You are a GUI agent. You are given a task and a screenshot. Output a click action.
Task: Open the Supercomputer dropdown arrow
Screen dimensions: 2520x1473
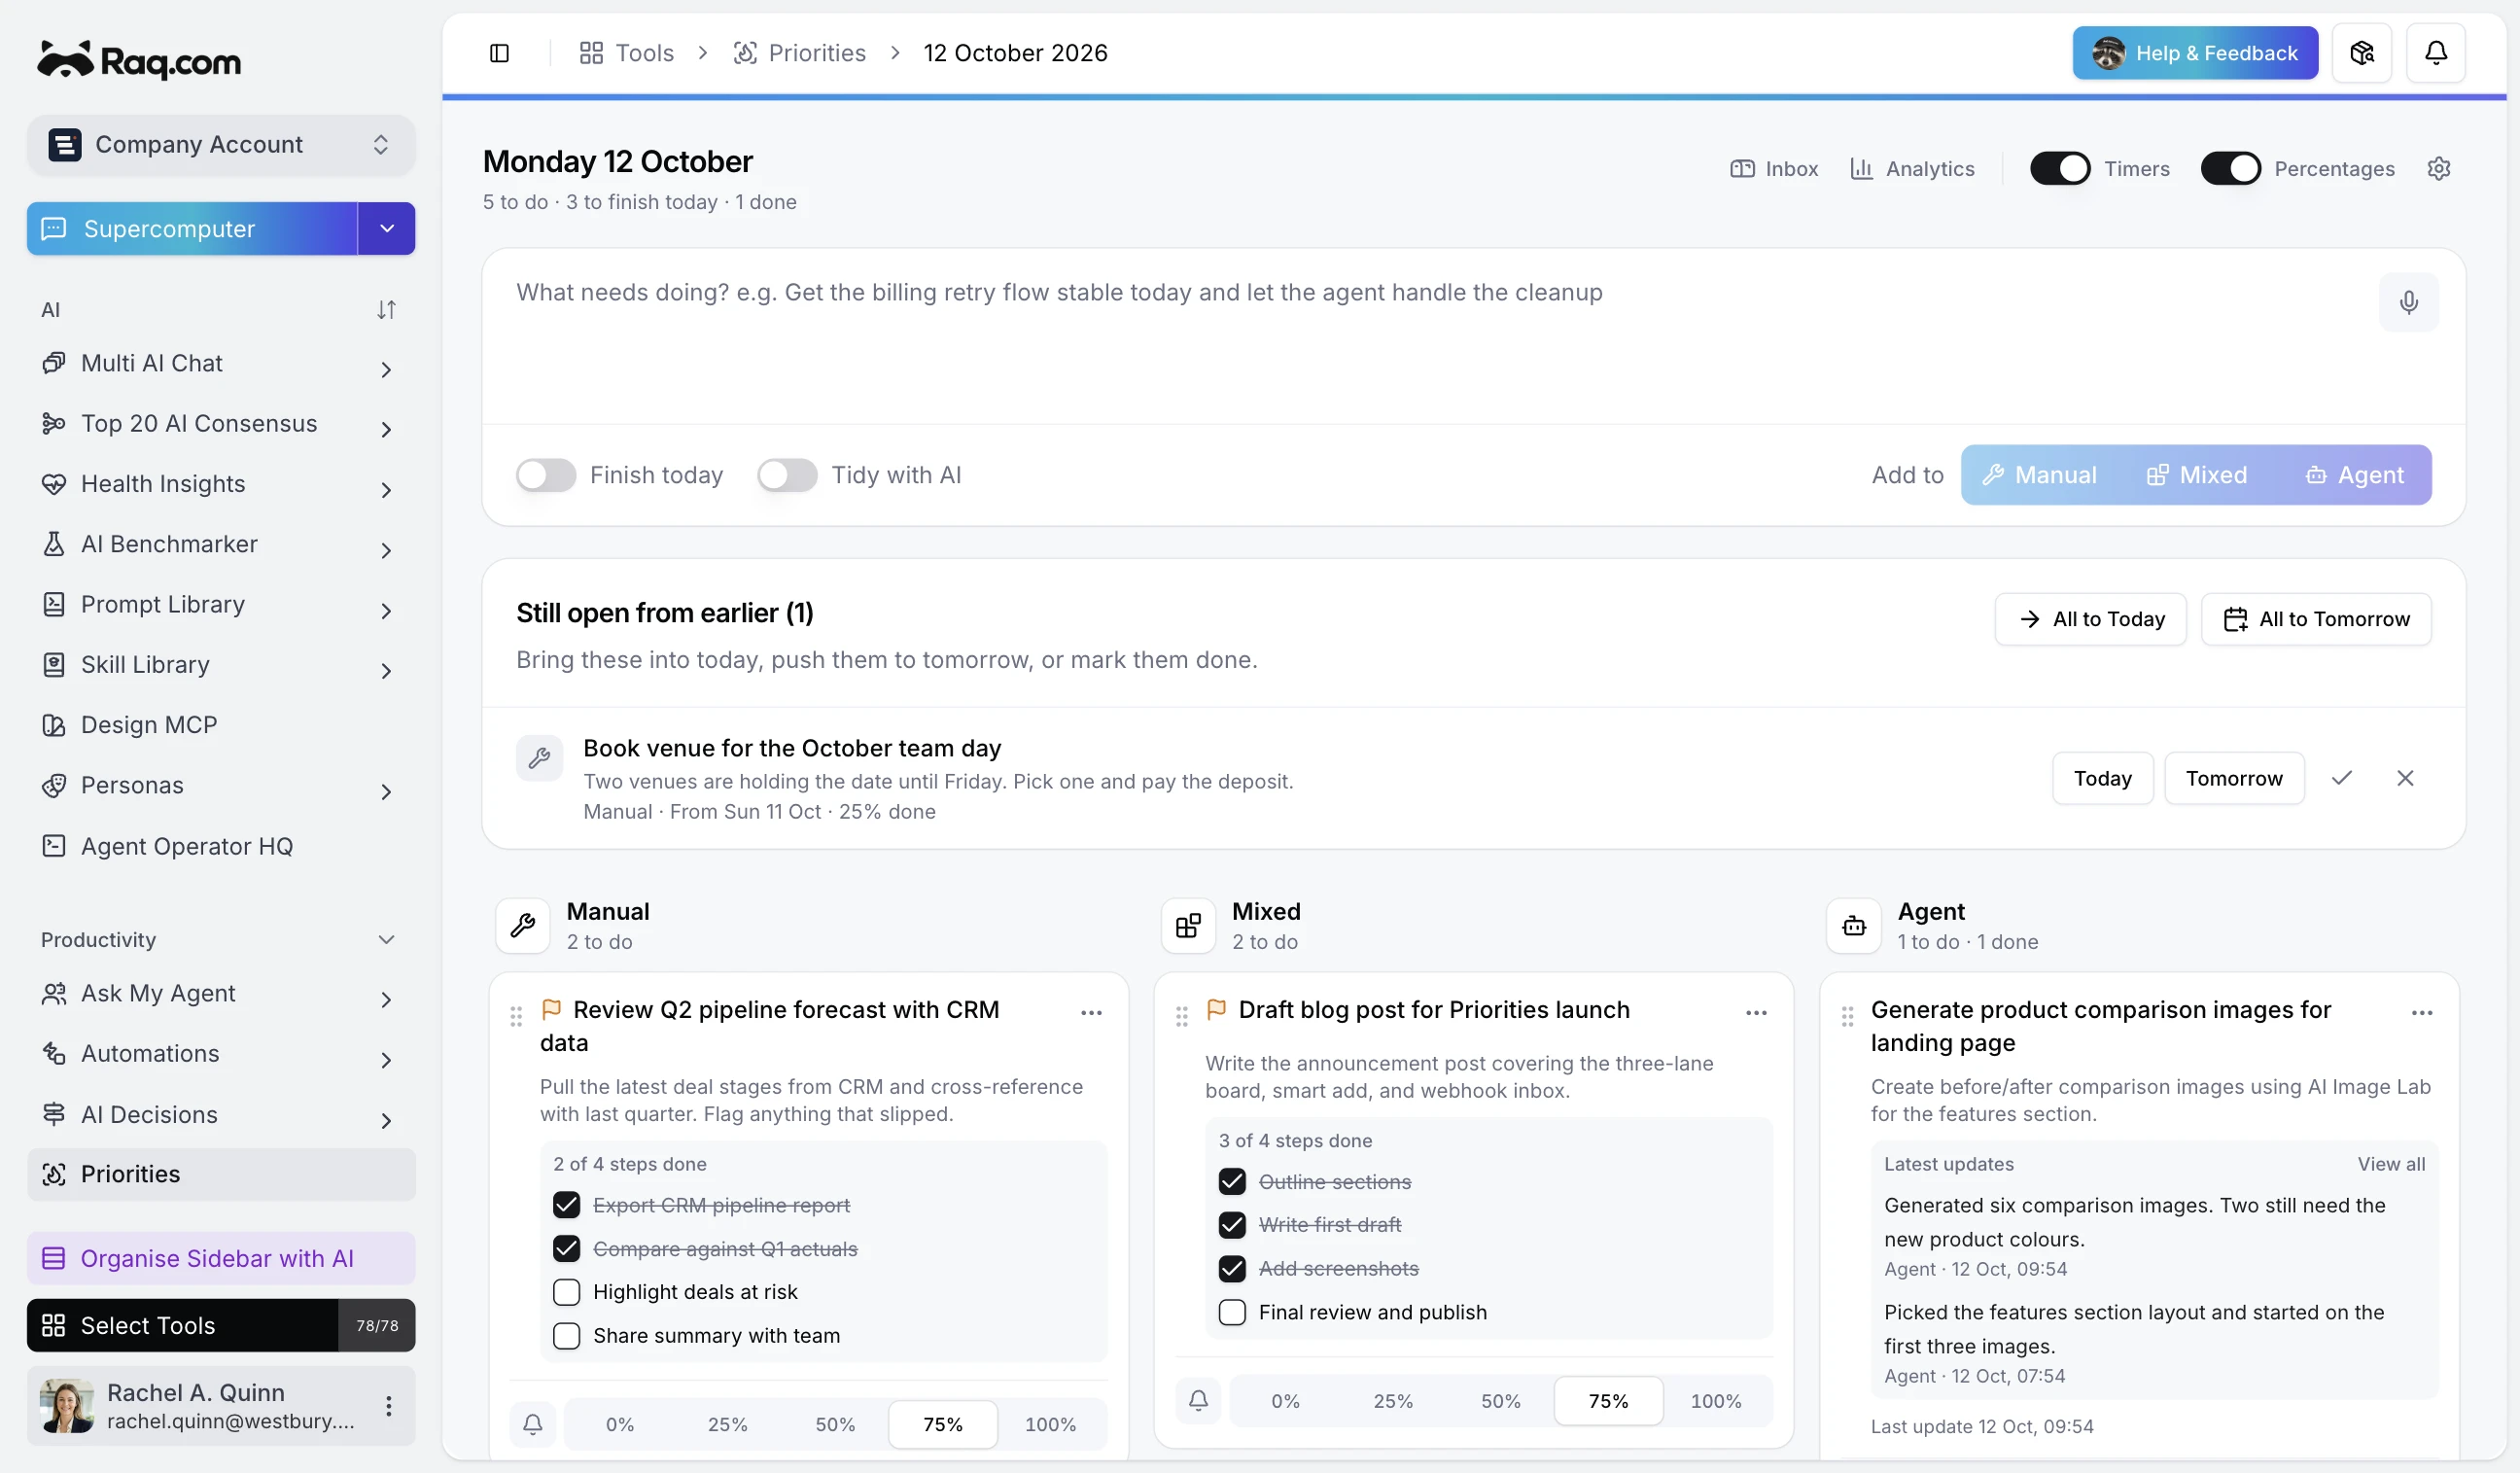point(387,229)
